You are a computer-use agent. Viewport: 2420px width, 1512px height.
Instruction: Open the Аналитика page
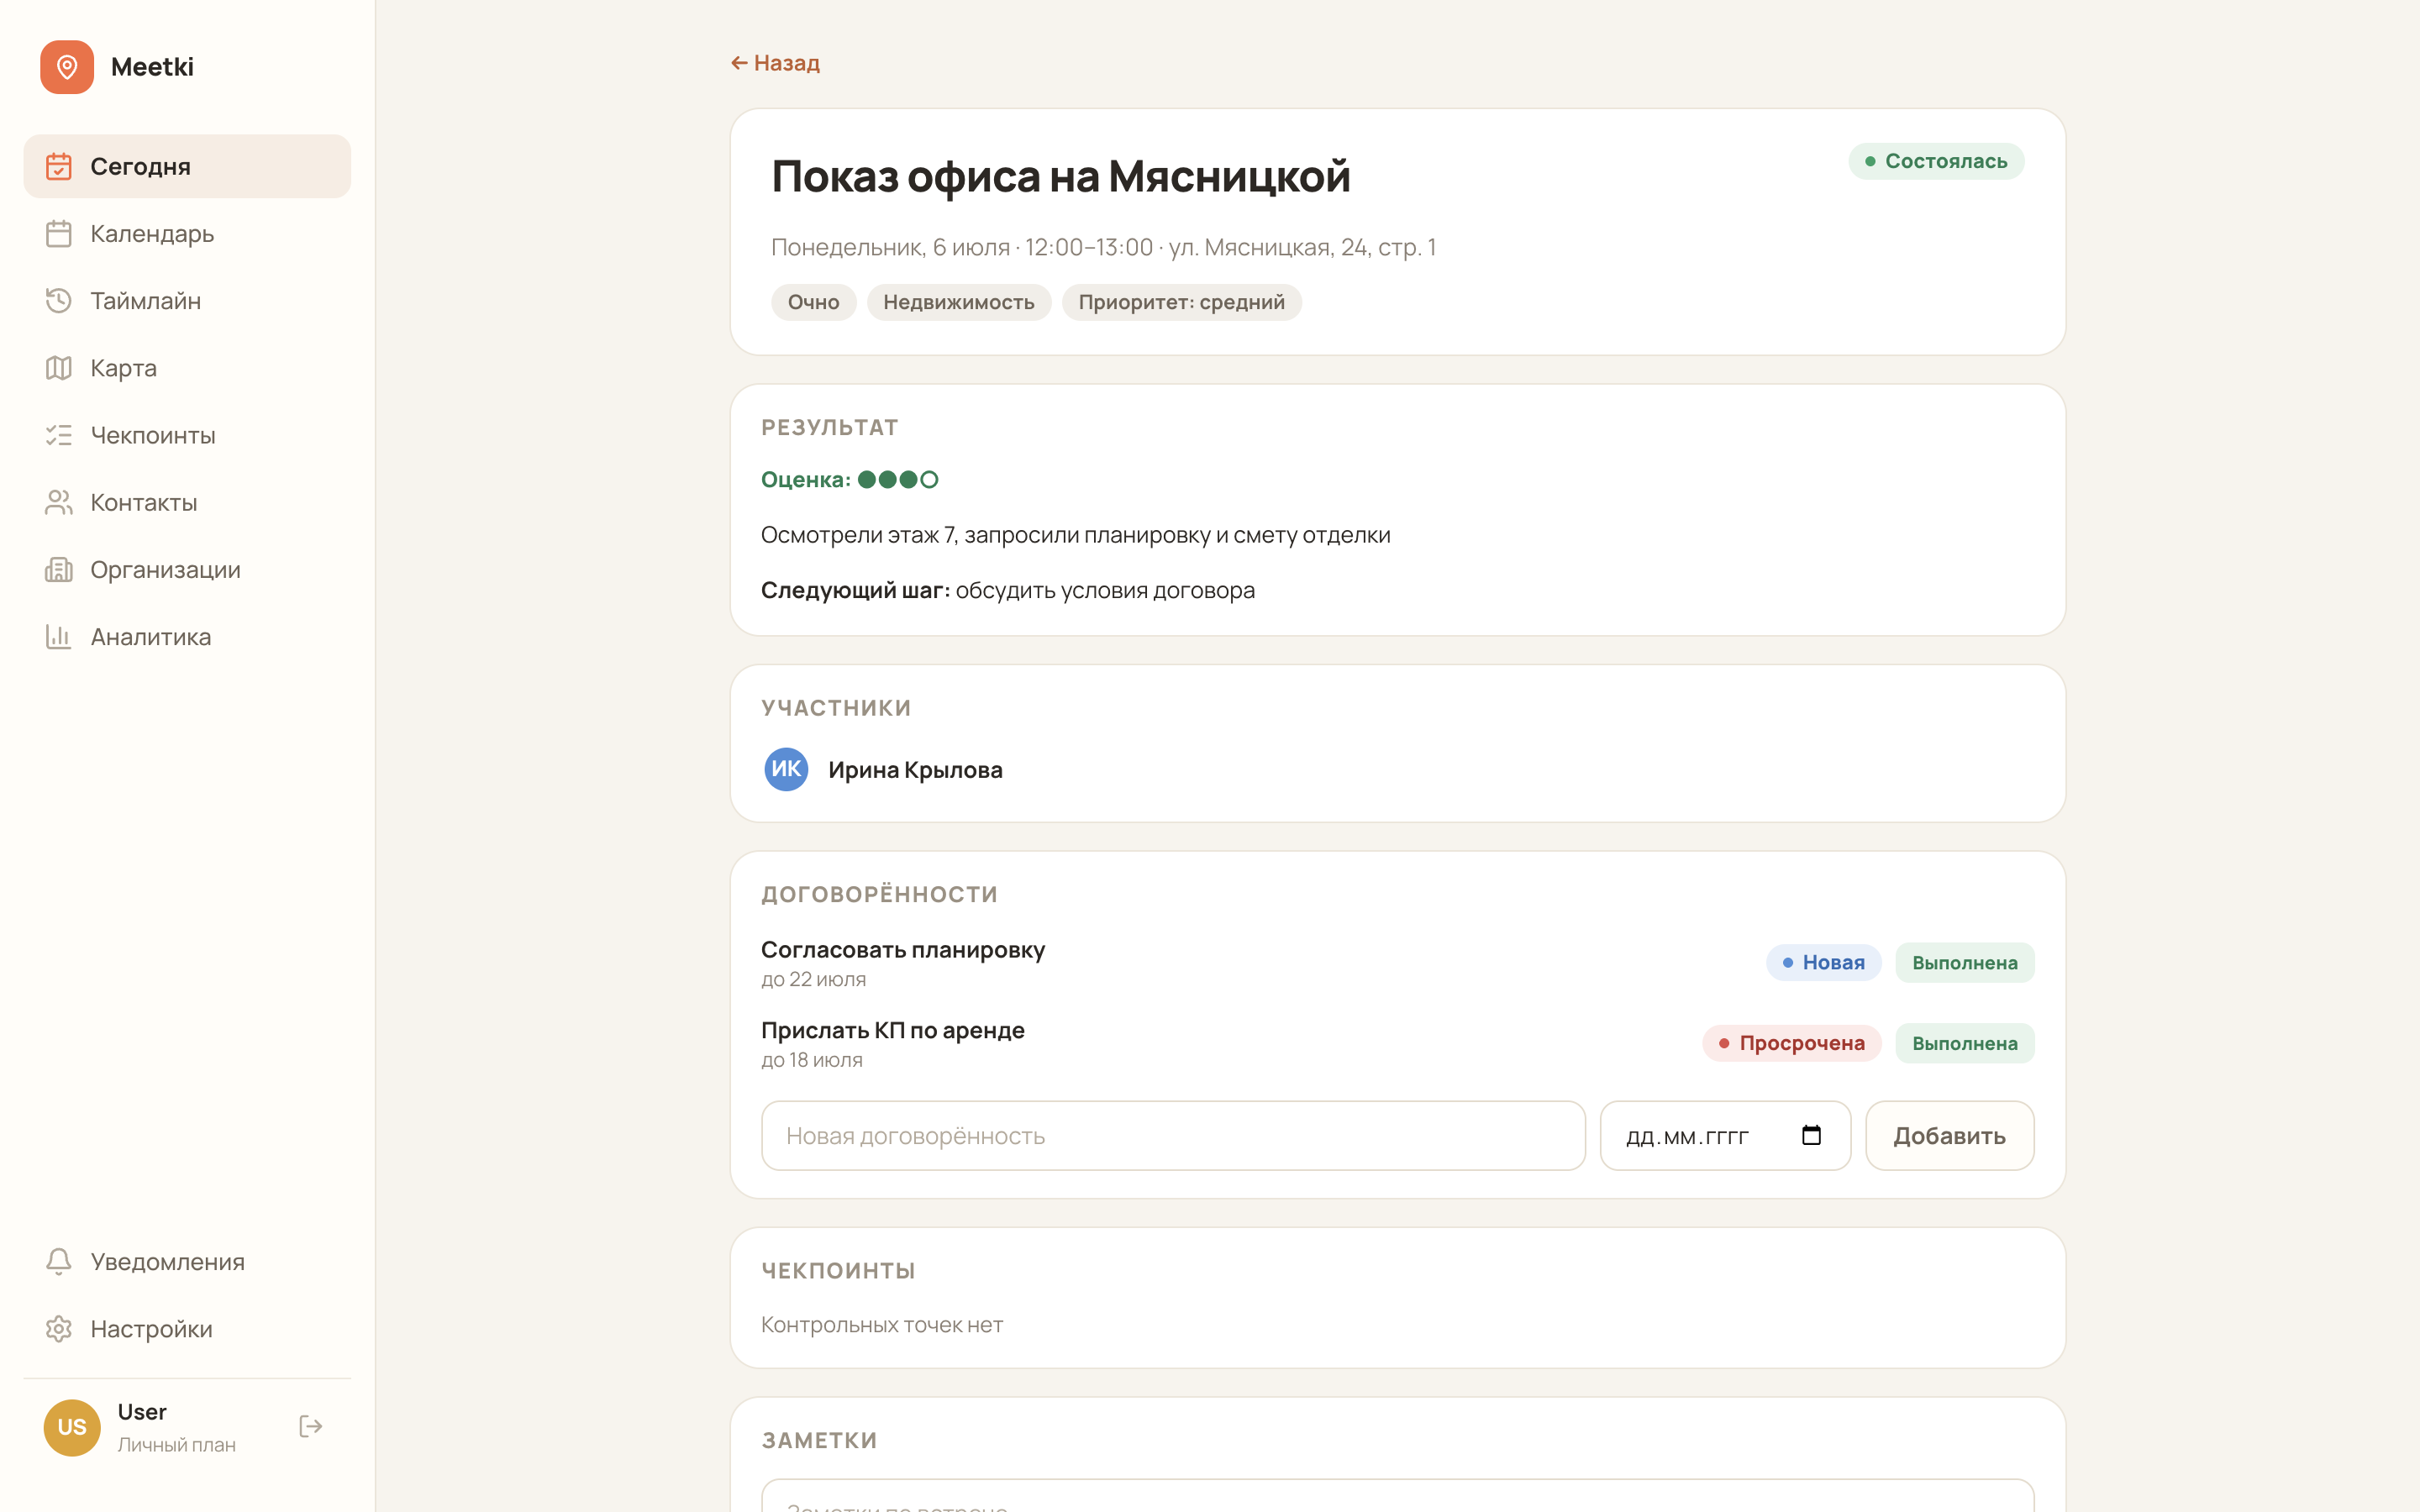[187, 636]
